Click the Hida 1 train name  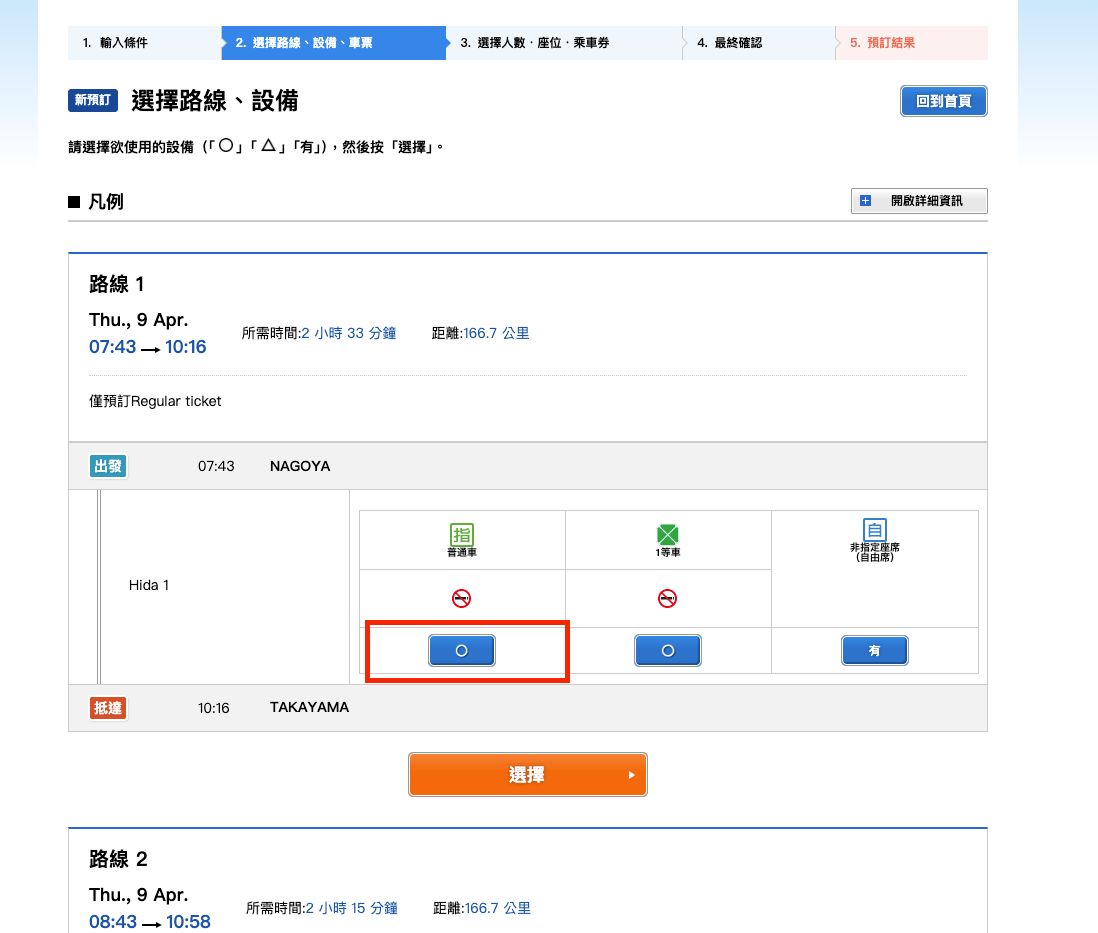148,586
